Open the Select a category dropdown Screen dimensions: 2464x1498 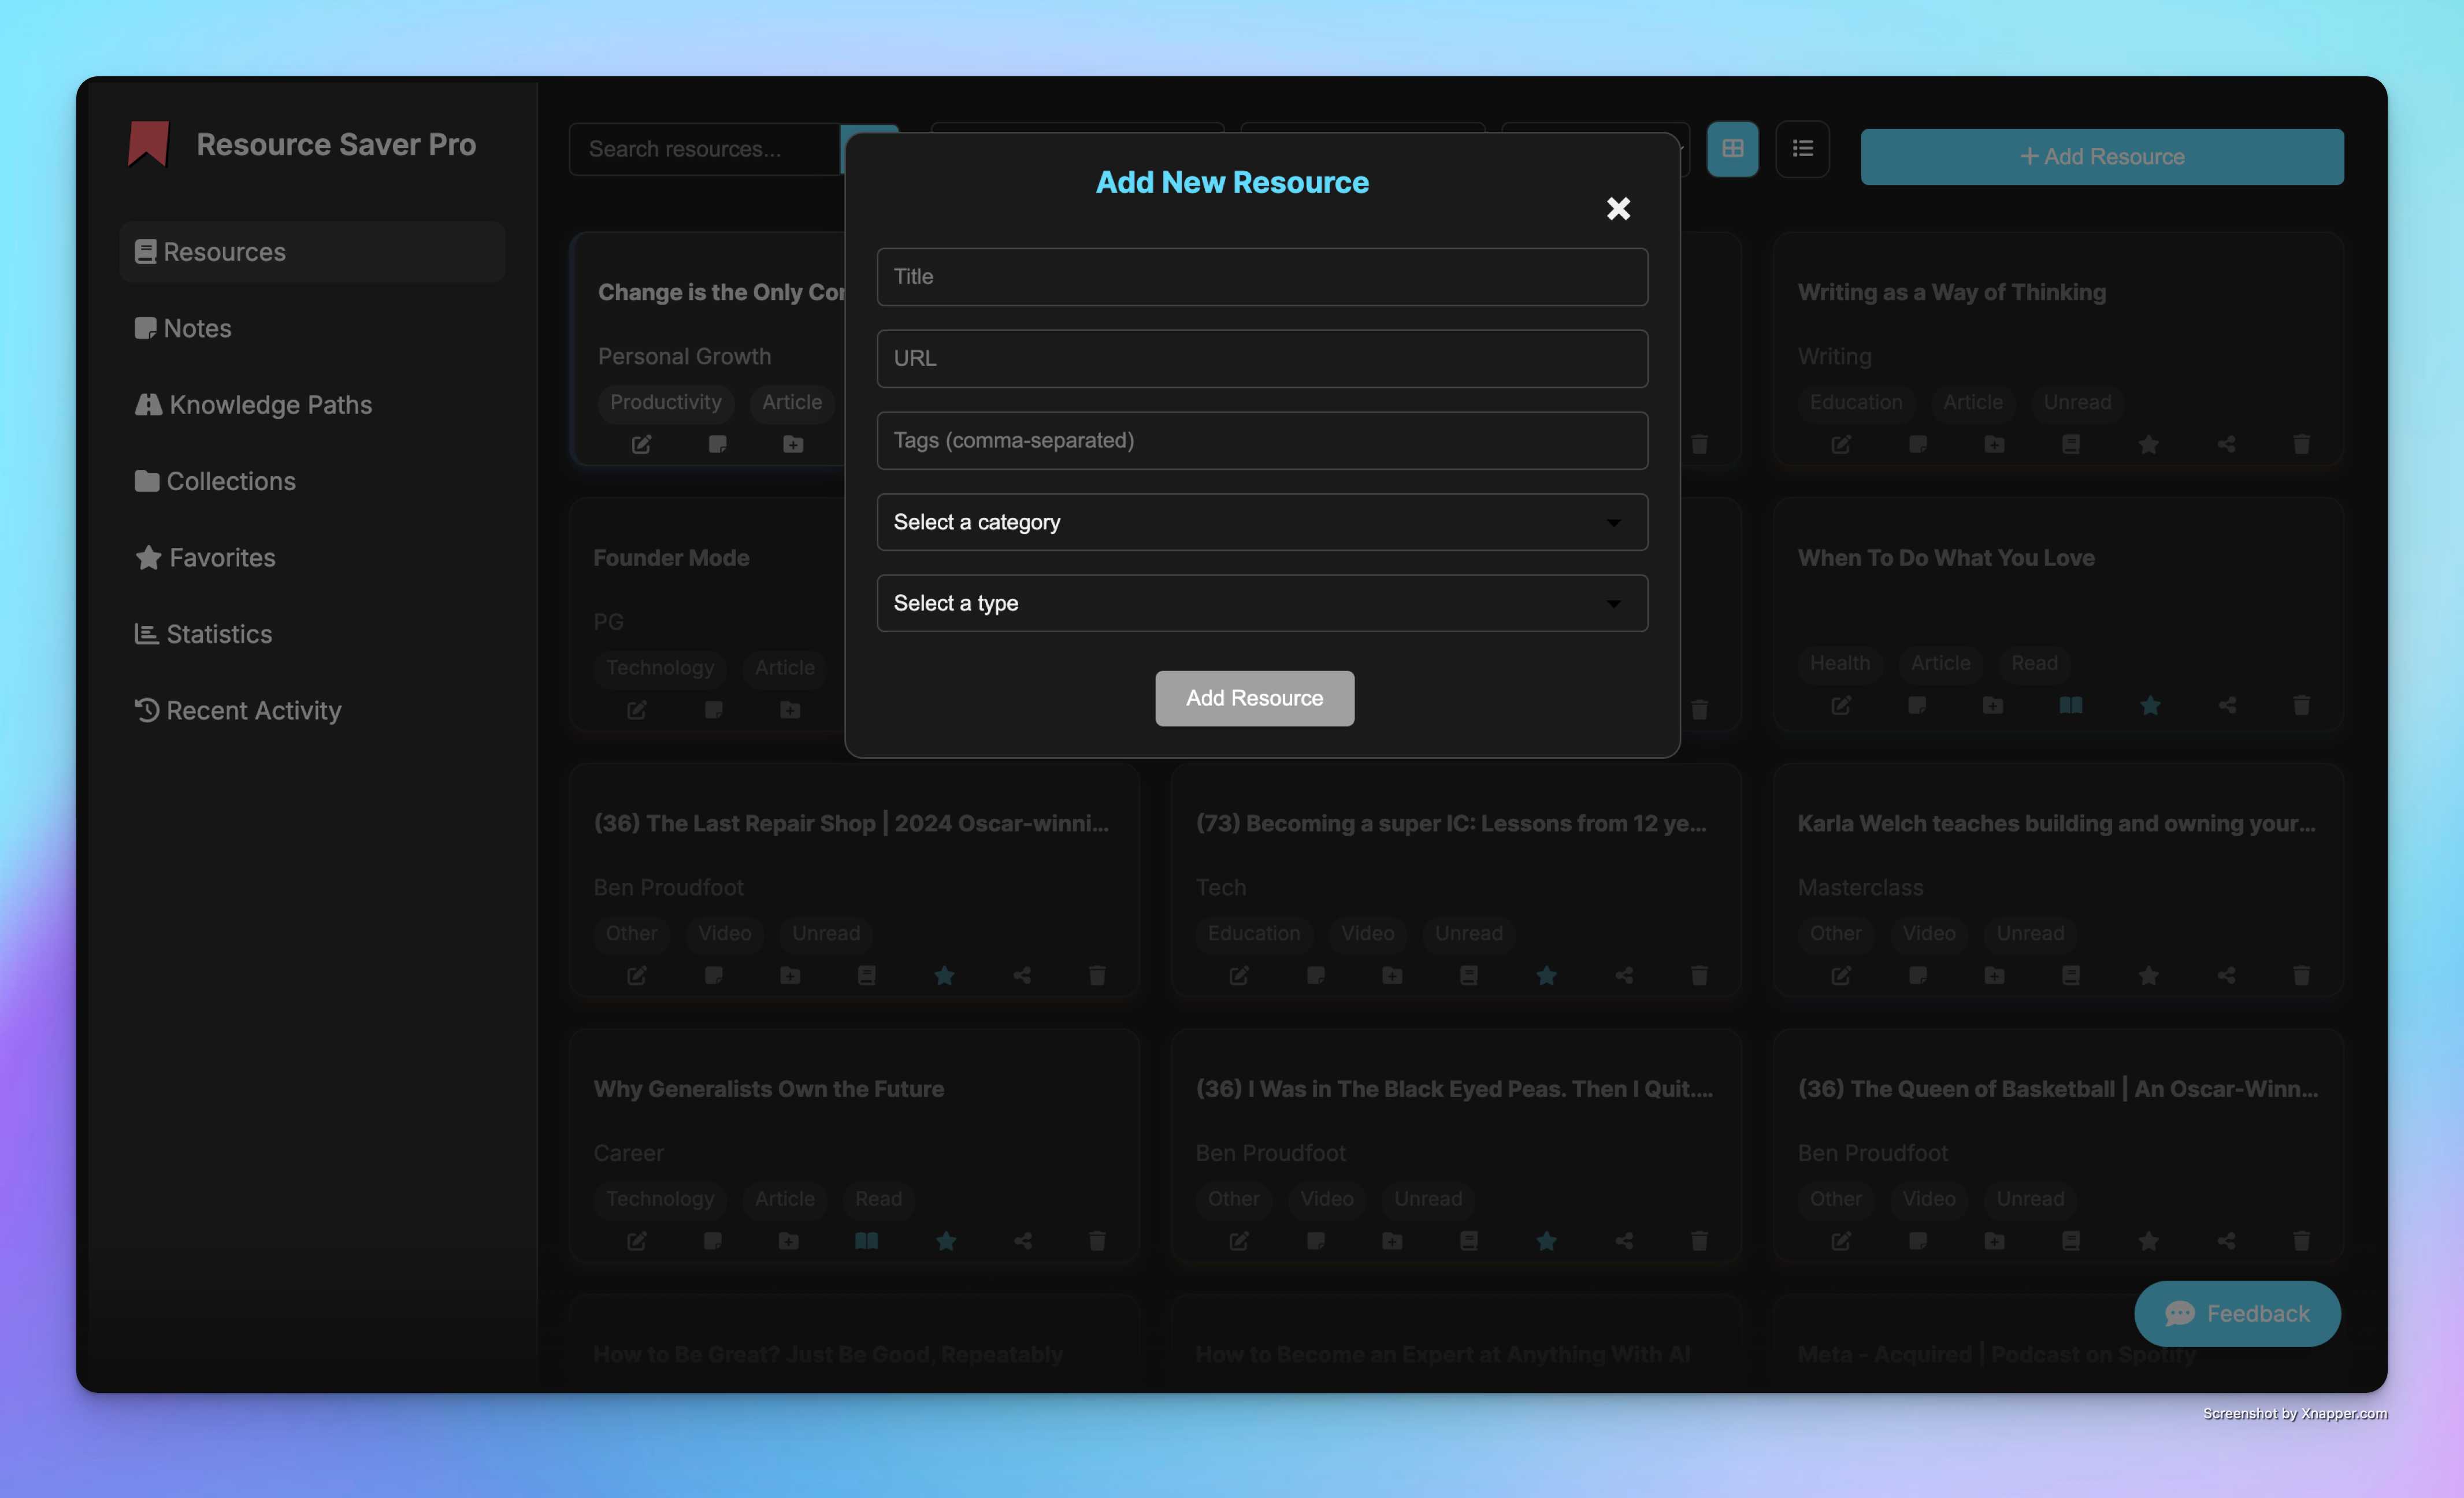tap(1262, 522)
